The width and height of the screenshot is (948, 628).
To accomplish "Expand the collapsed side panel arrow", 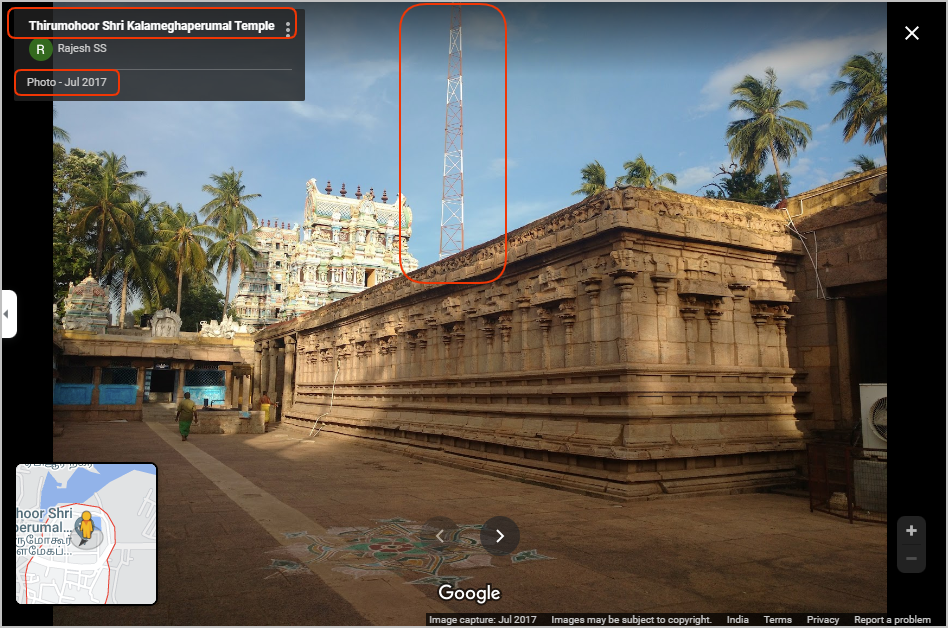I will [8, 314].
